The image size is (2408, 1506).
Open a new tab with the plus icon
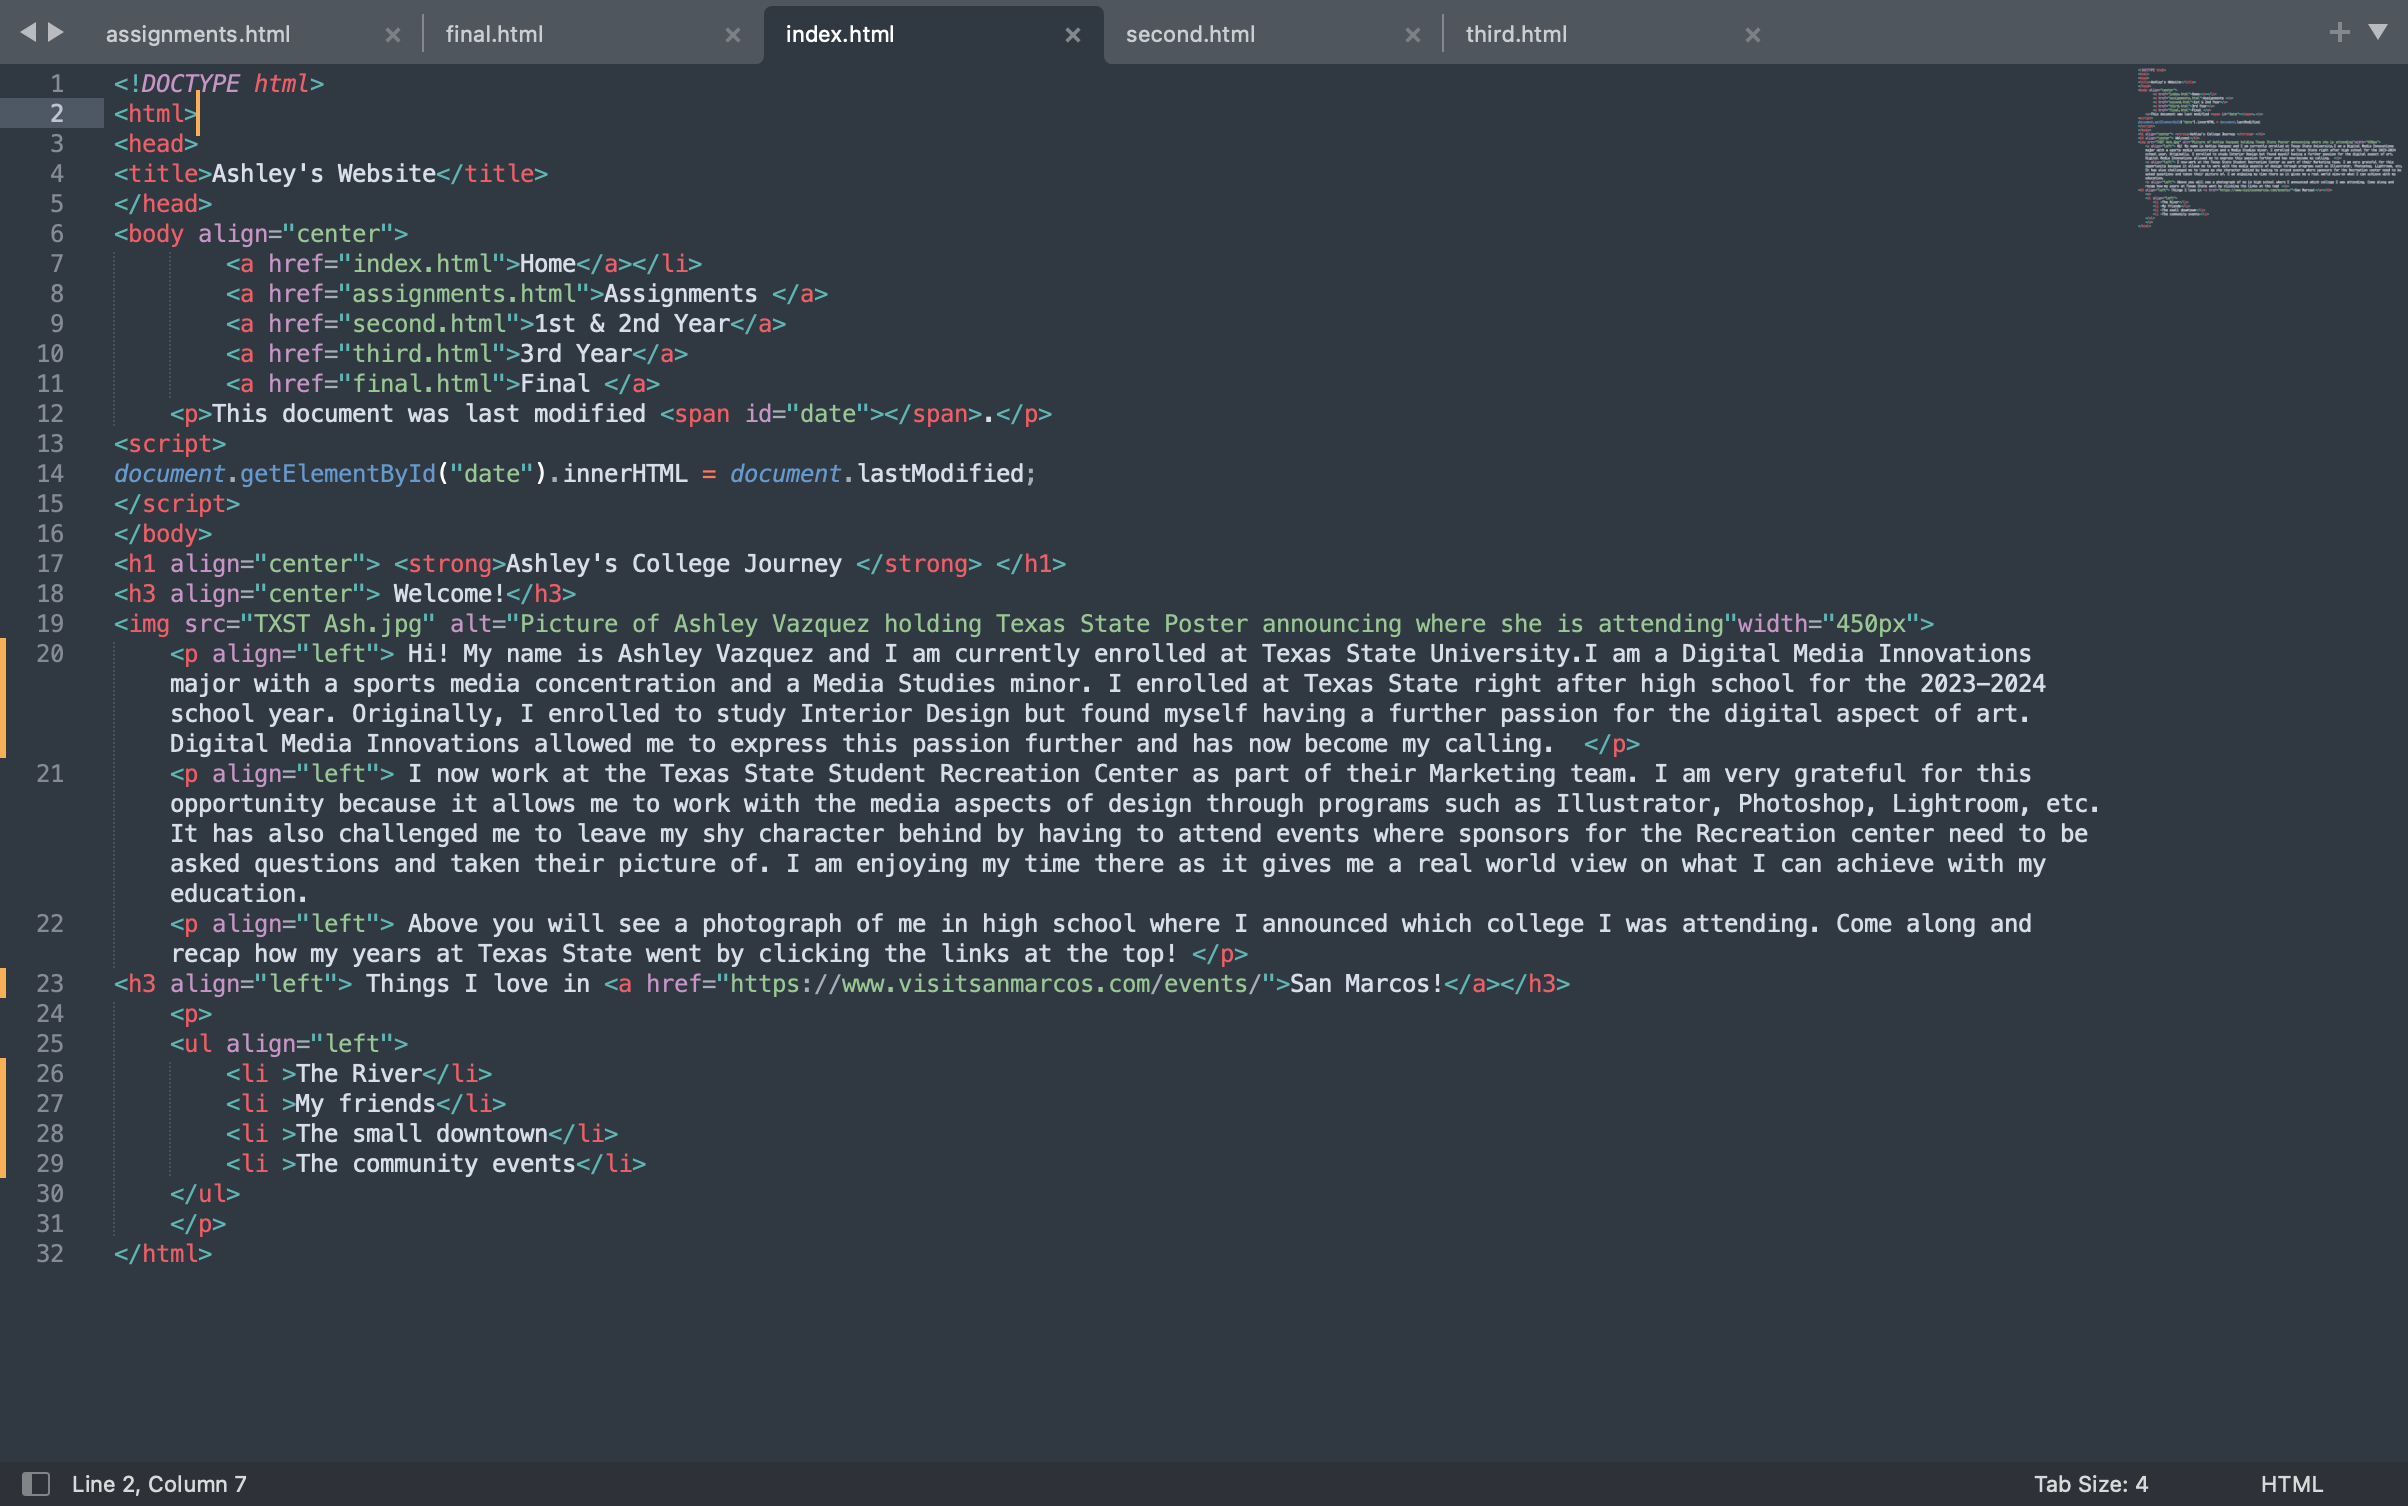(2339, 32)
